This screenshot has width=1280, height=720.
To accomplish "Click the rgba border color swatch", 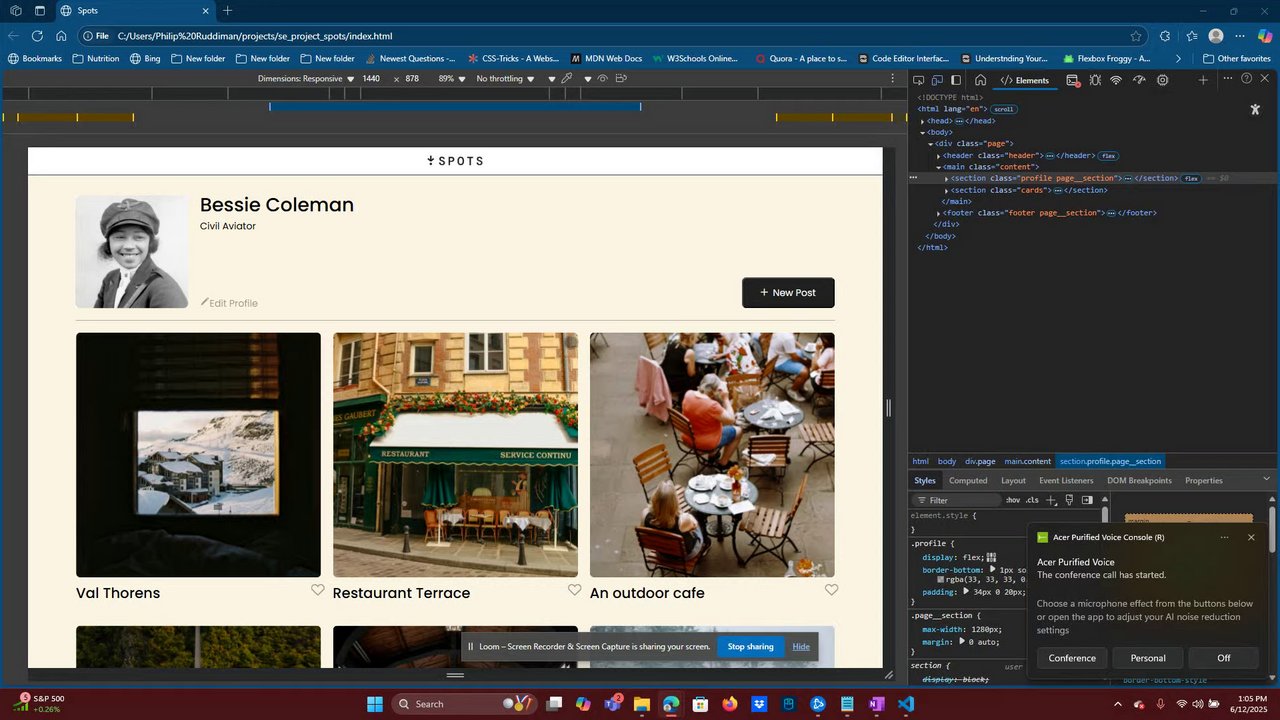I will [941, 580].
